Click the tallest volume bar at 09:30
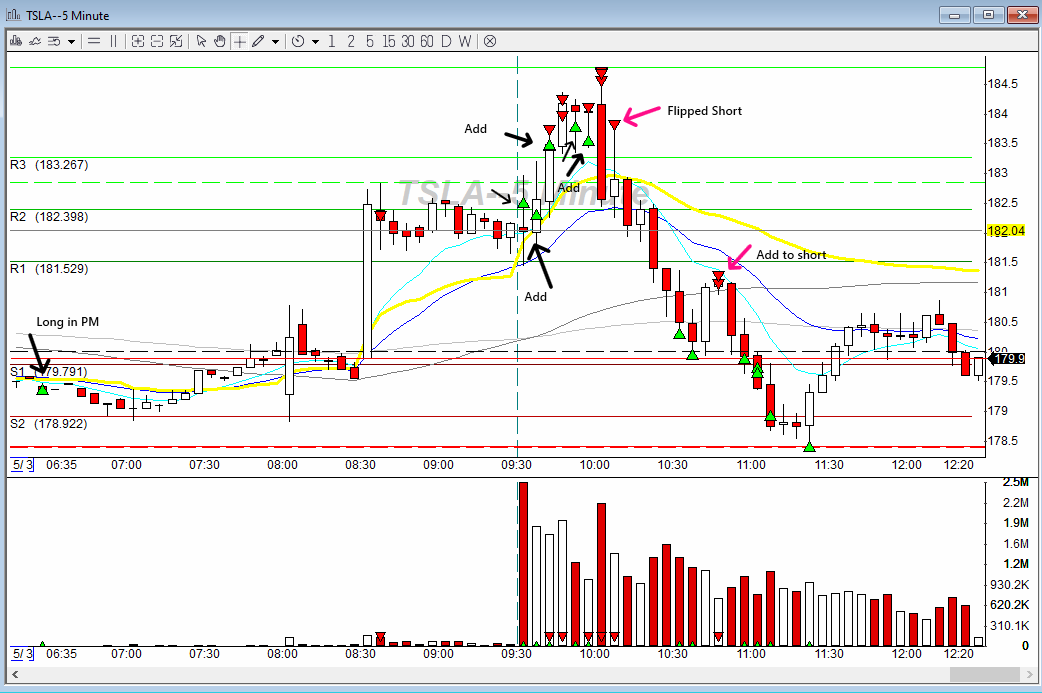The image size is (1042, 693). click(x=524, y=564)
